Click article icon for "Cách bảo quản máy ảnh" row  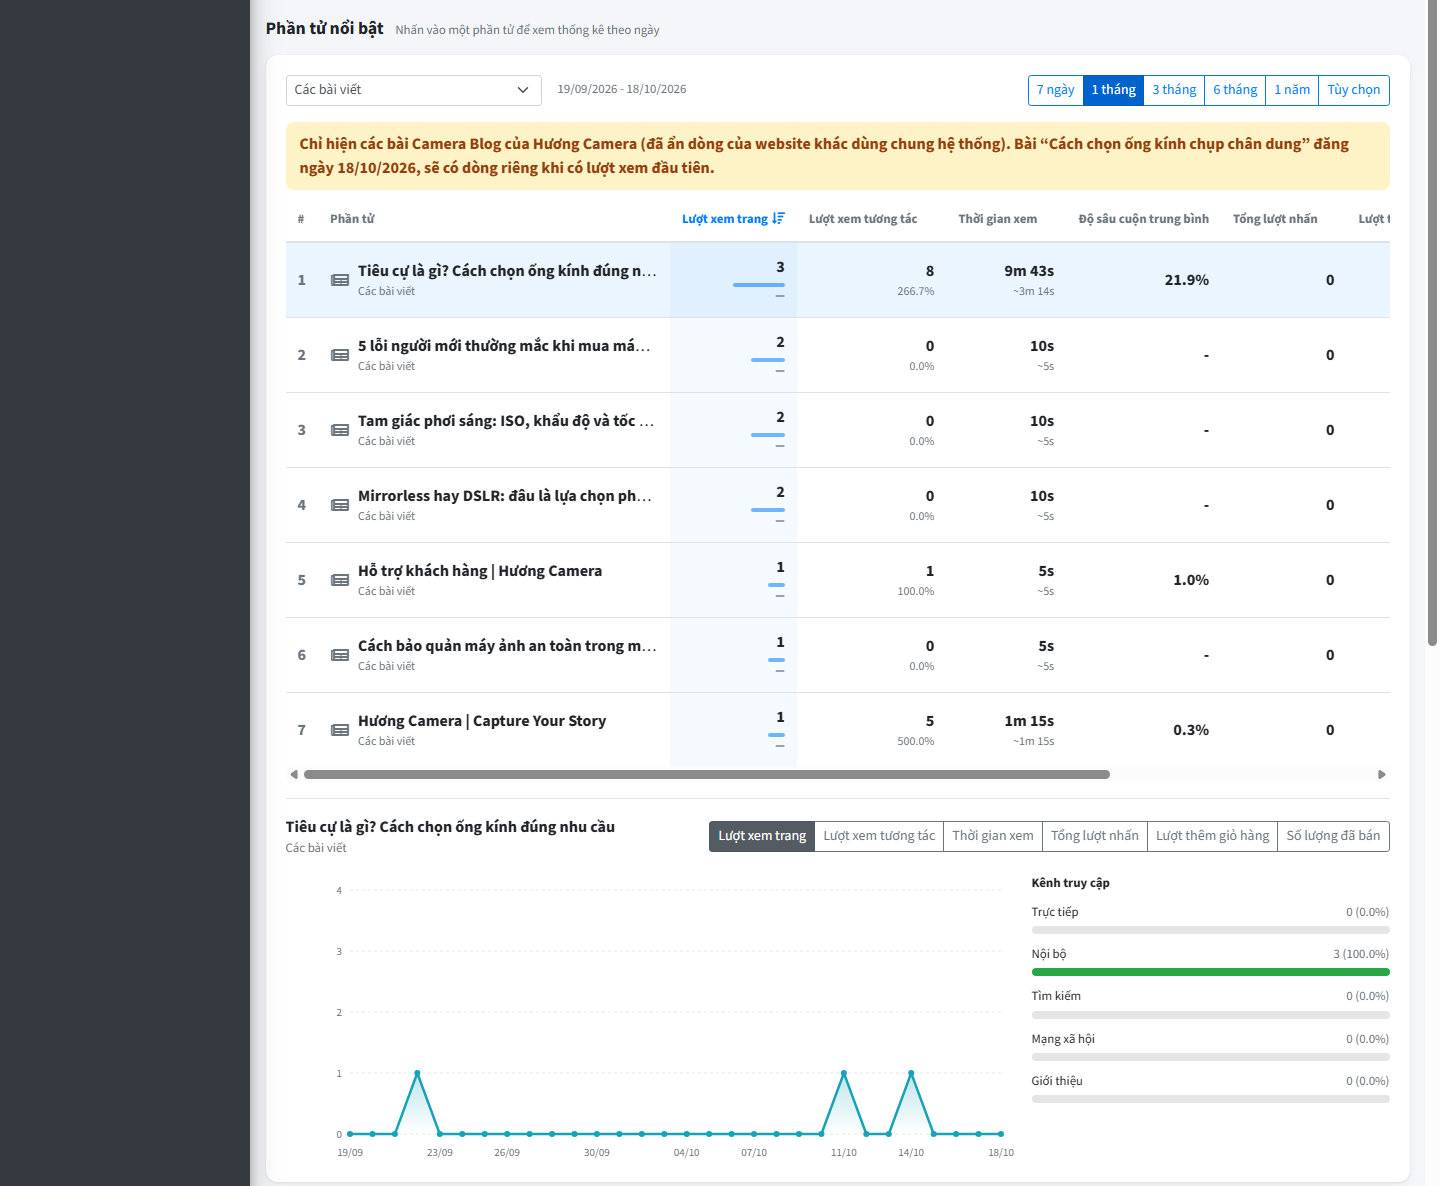point(340,655)
